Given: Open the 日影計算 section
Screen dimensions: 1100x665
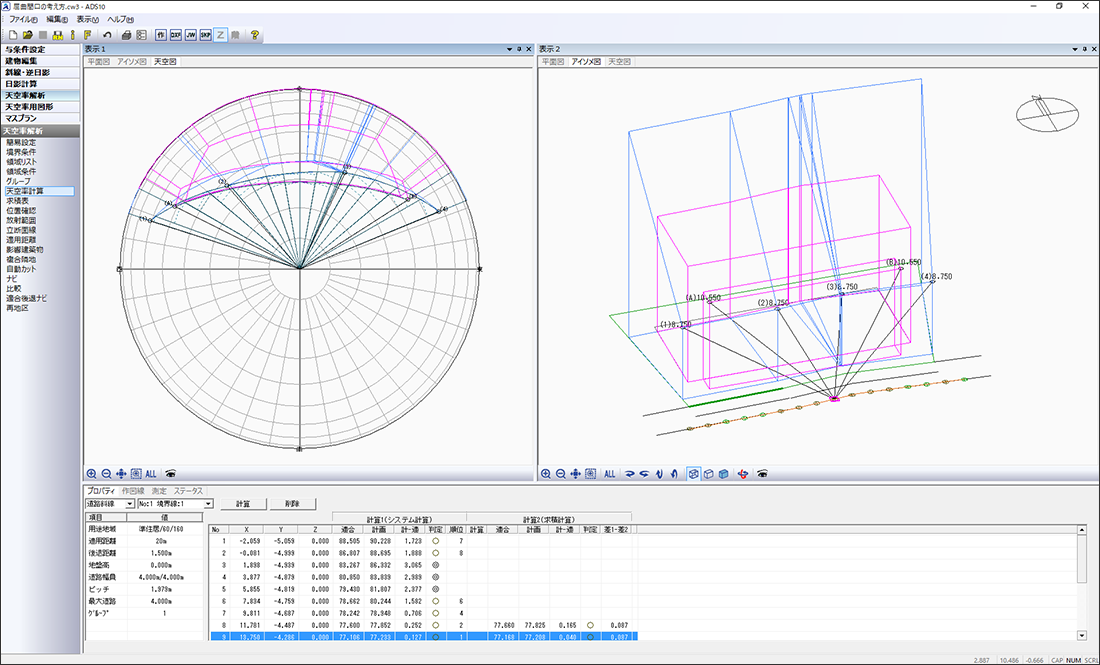Looking at the screenshot, I should 40,84.
